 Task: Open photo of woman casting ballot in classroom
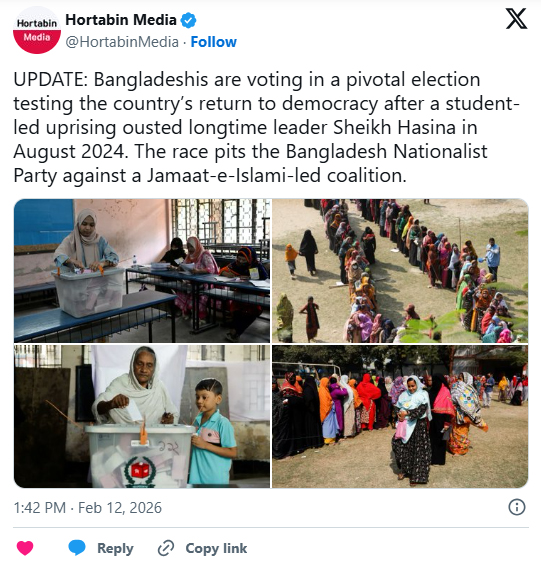coord(142,271)
